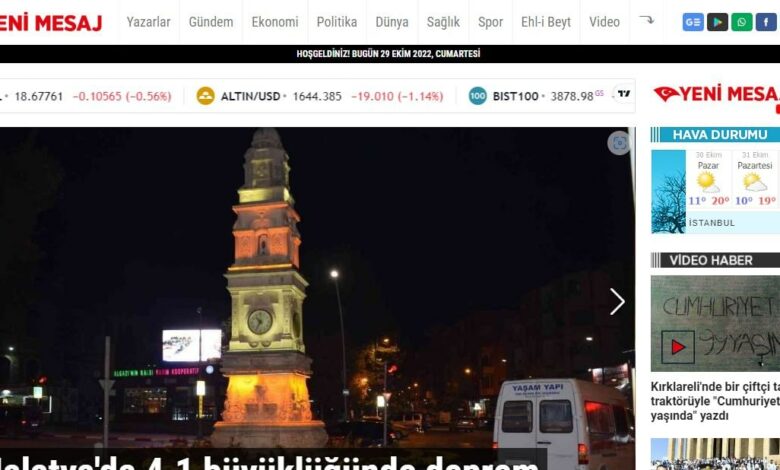Go to the Politika section
780x470 pixels.
(337, 22)
